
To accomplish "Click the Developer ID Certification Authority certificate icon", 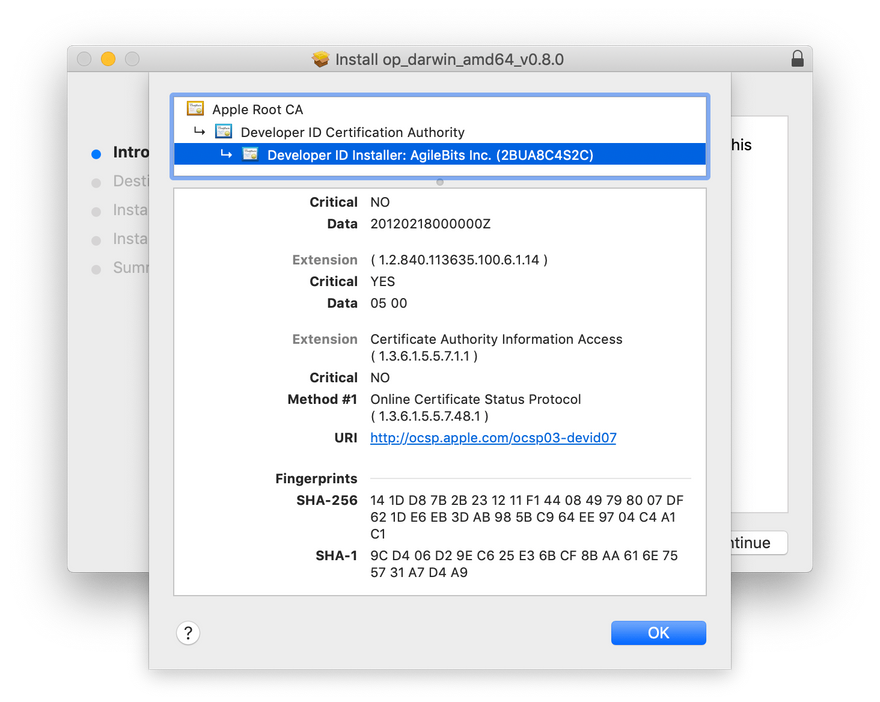I will pyautogui.click(x=223, y=132).
